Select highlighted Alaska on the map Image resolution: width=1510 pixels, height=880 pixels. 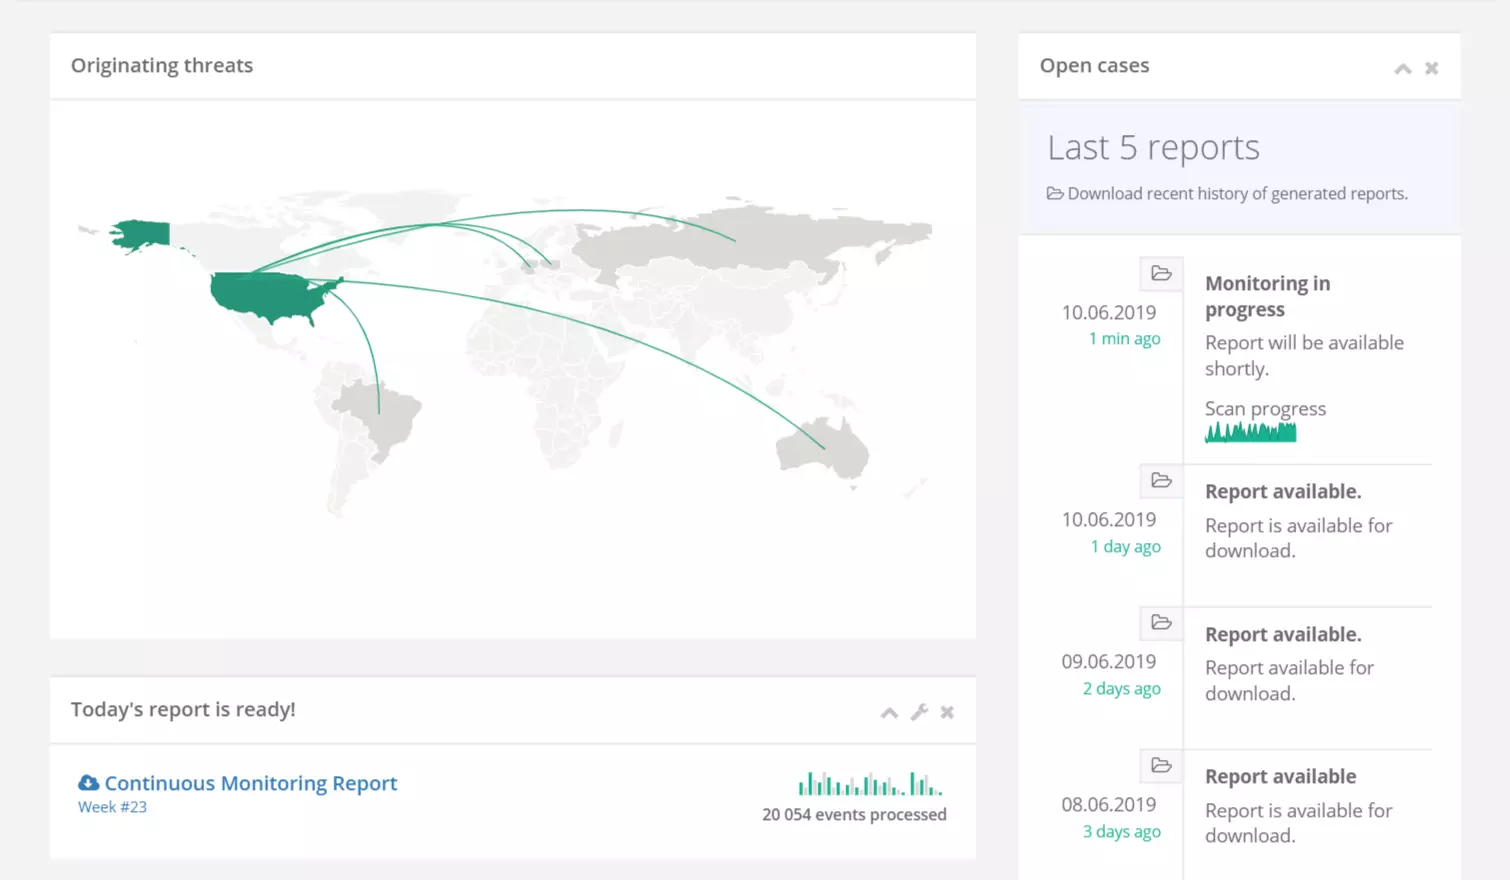140,235
